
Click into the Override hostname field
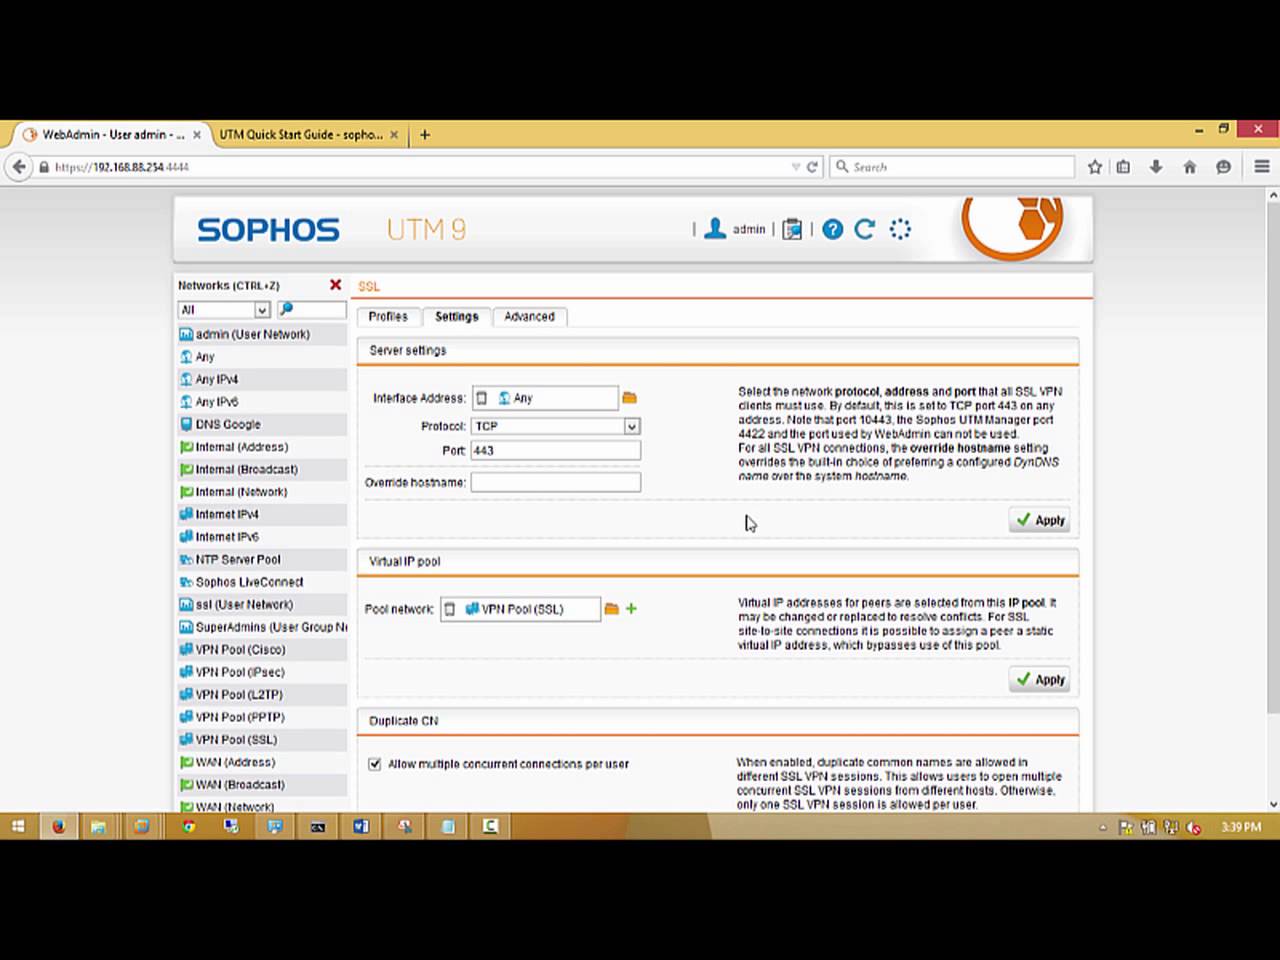[x=555, y=482]
